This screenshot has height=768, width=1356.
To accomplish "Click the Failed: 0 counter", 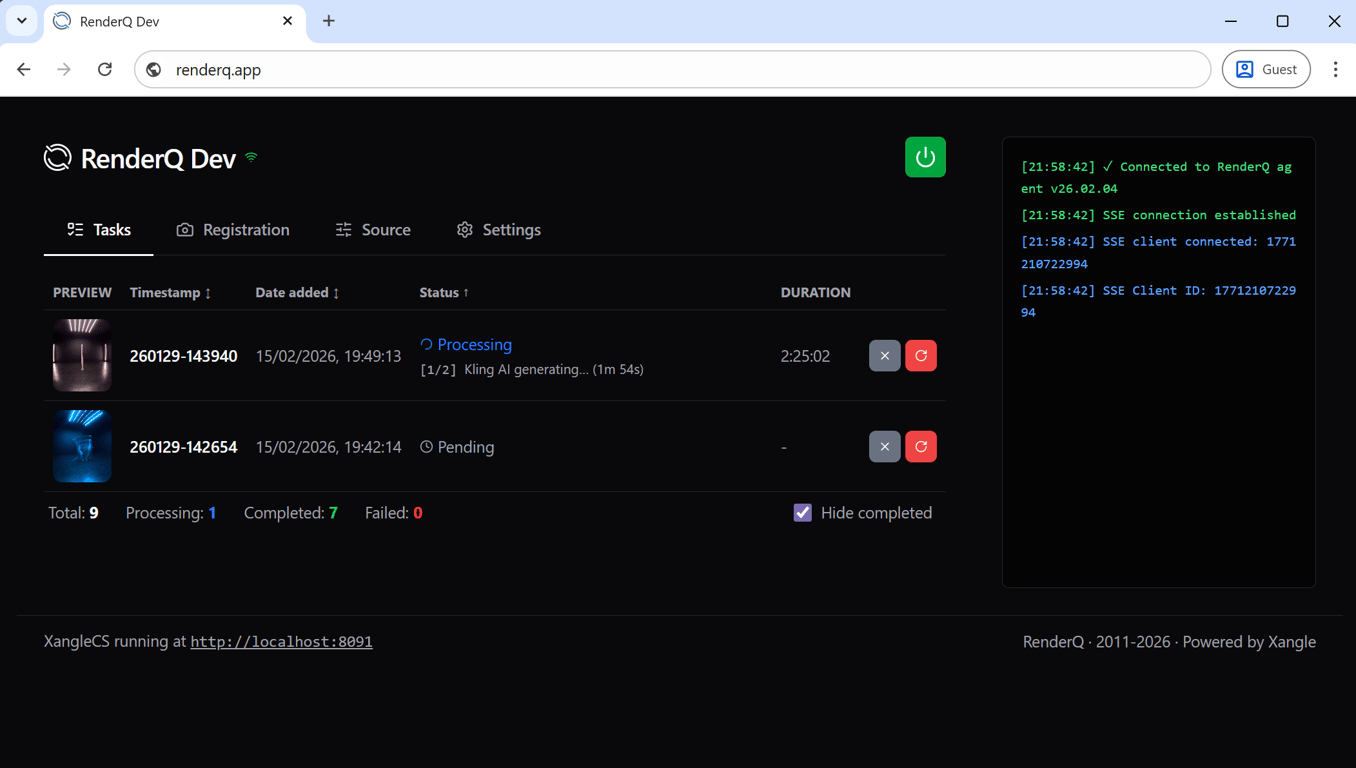I will pyautogui.click(x=394, y=513).
